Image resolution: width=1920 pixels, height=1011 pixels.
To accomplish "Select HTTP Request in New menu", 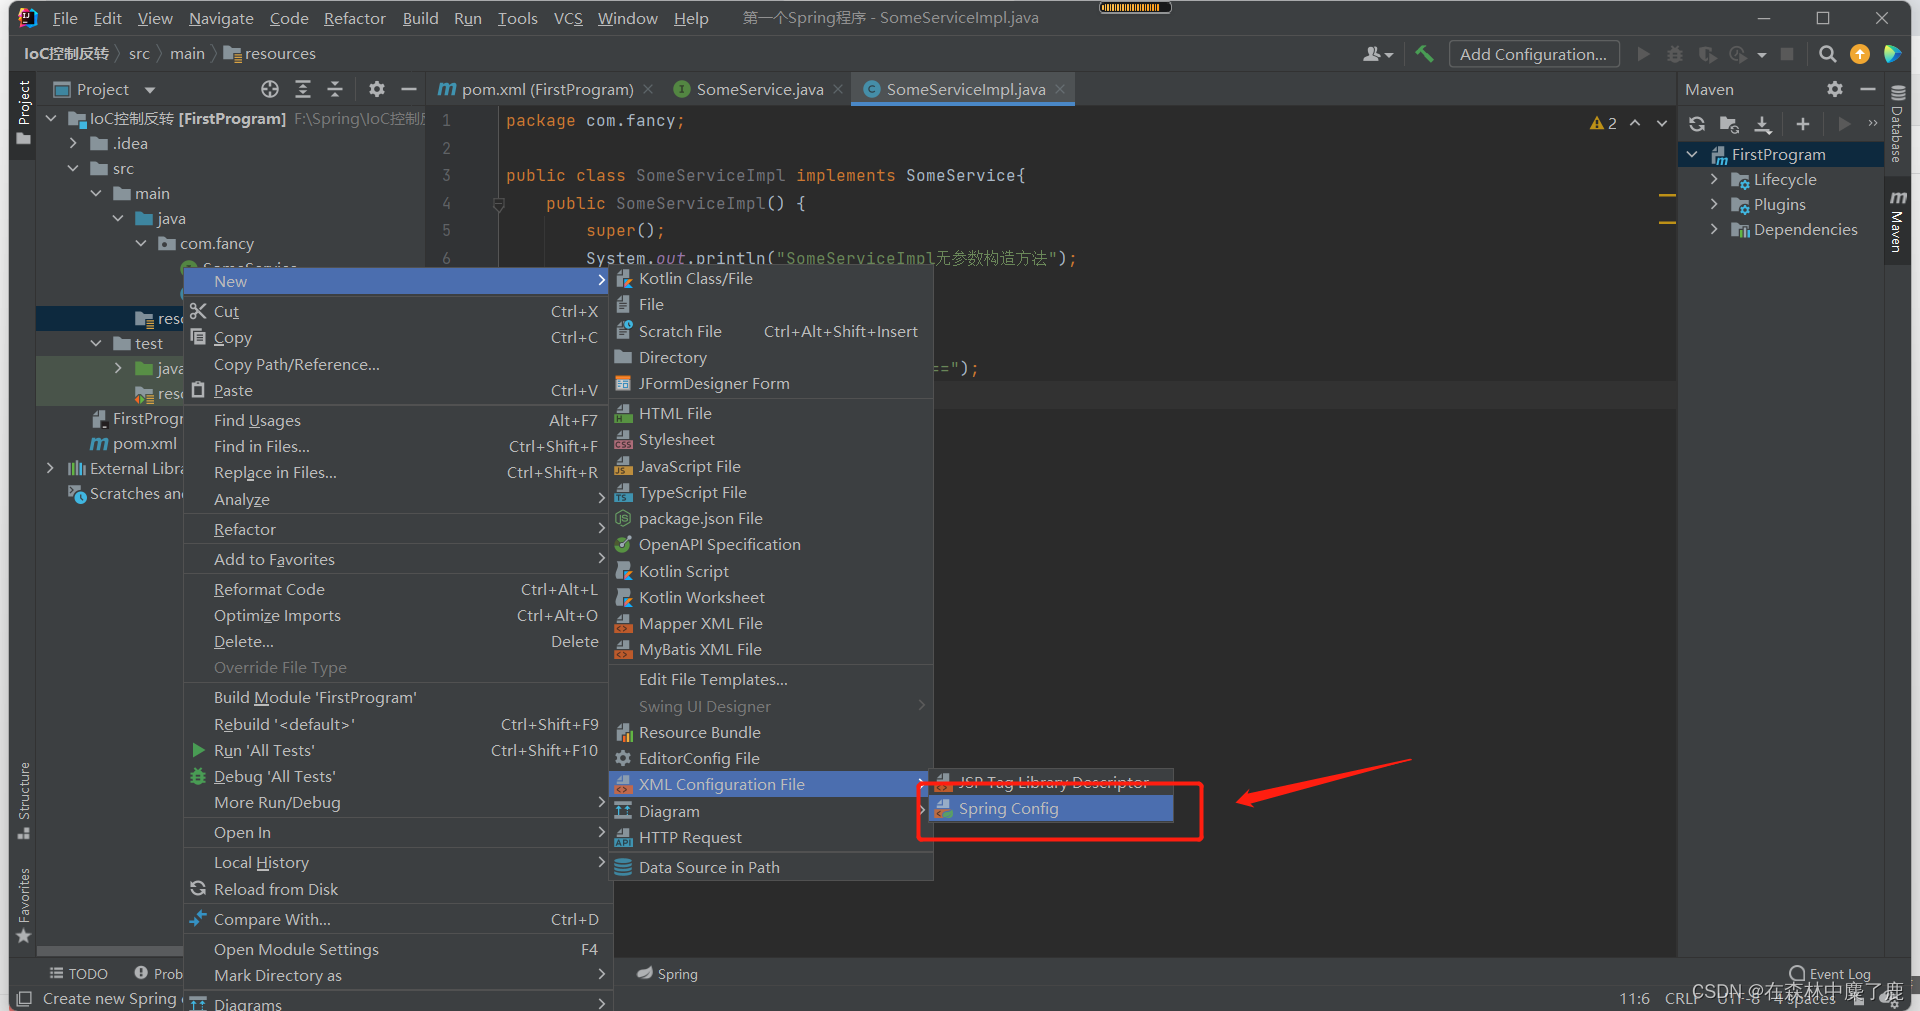I will tap(771, 837).
